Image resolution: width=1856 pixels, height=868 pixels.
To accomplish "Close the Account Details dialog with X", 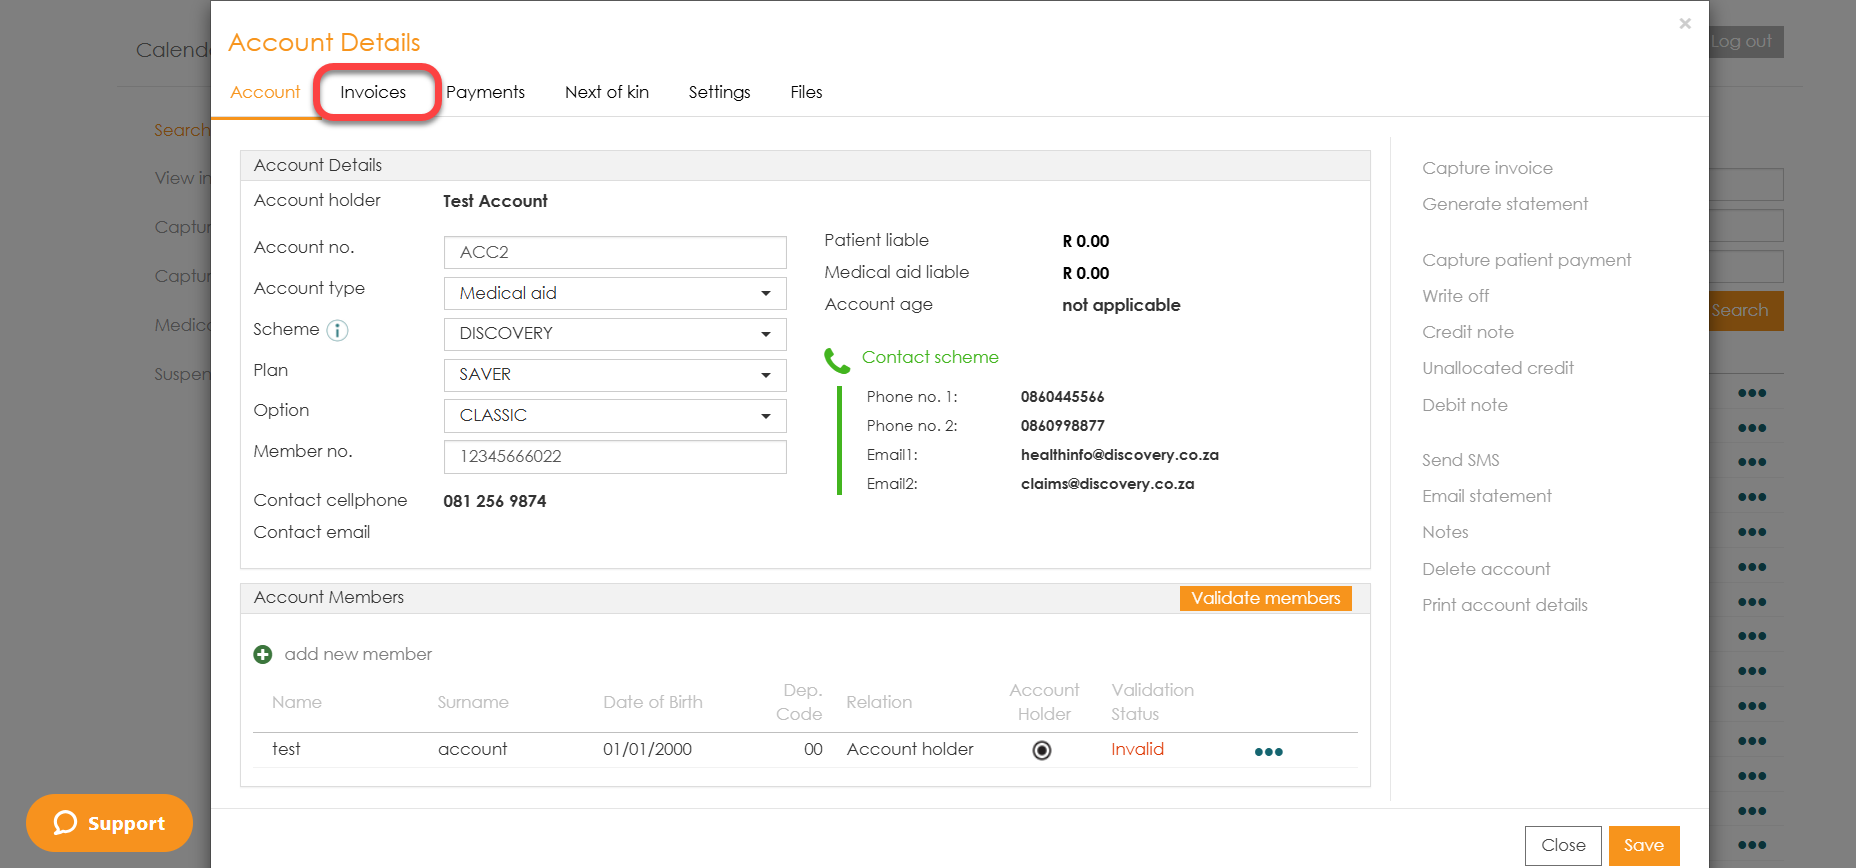I will coord(1685,24).
